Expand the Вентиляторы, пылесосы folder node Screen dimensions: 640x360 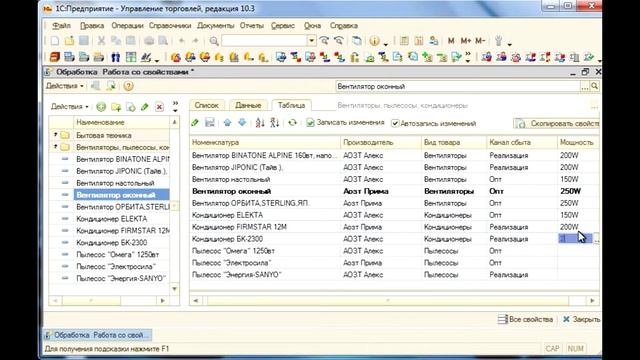point(55,147)
